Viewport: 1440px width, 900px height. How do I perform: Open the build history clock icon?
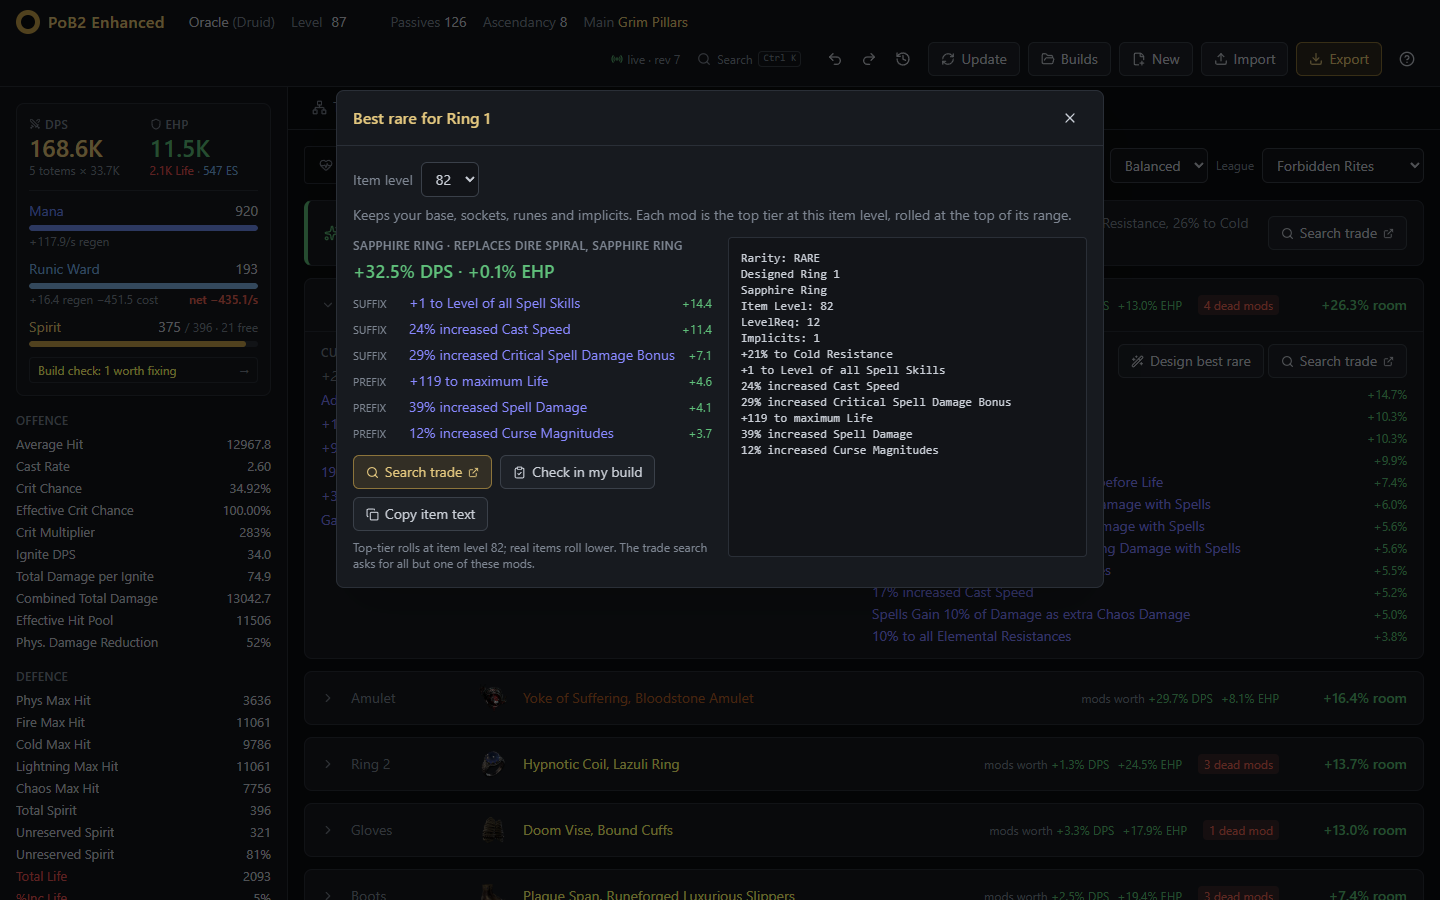tap(903, 59)
